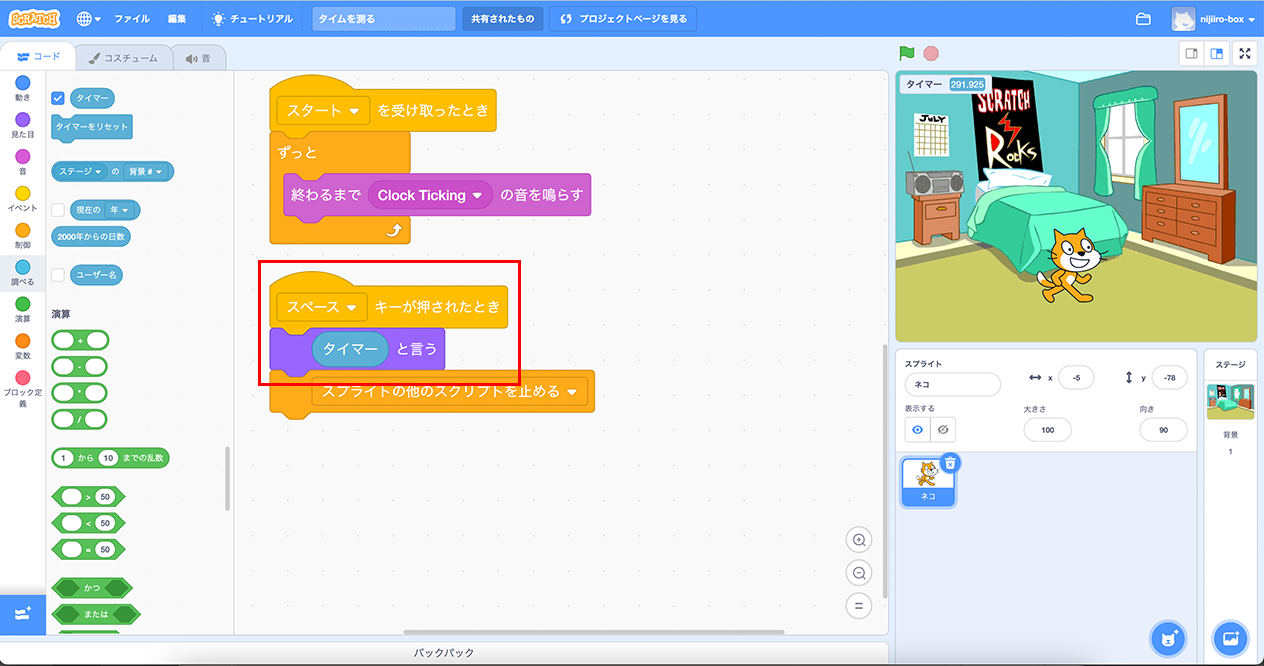Delete the ネコ sprite with trash icon
Image resolution: width=1264 pixels, height=666 pixels.
(950, 462)
